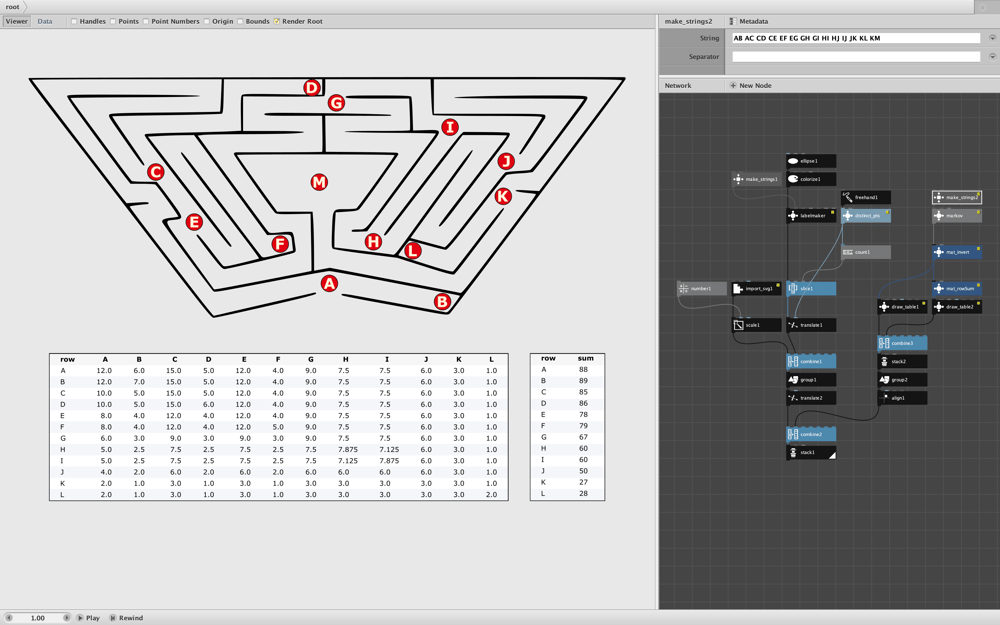Toggle the Render Root checkbox

[277, 21]
